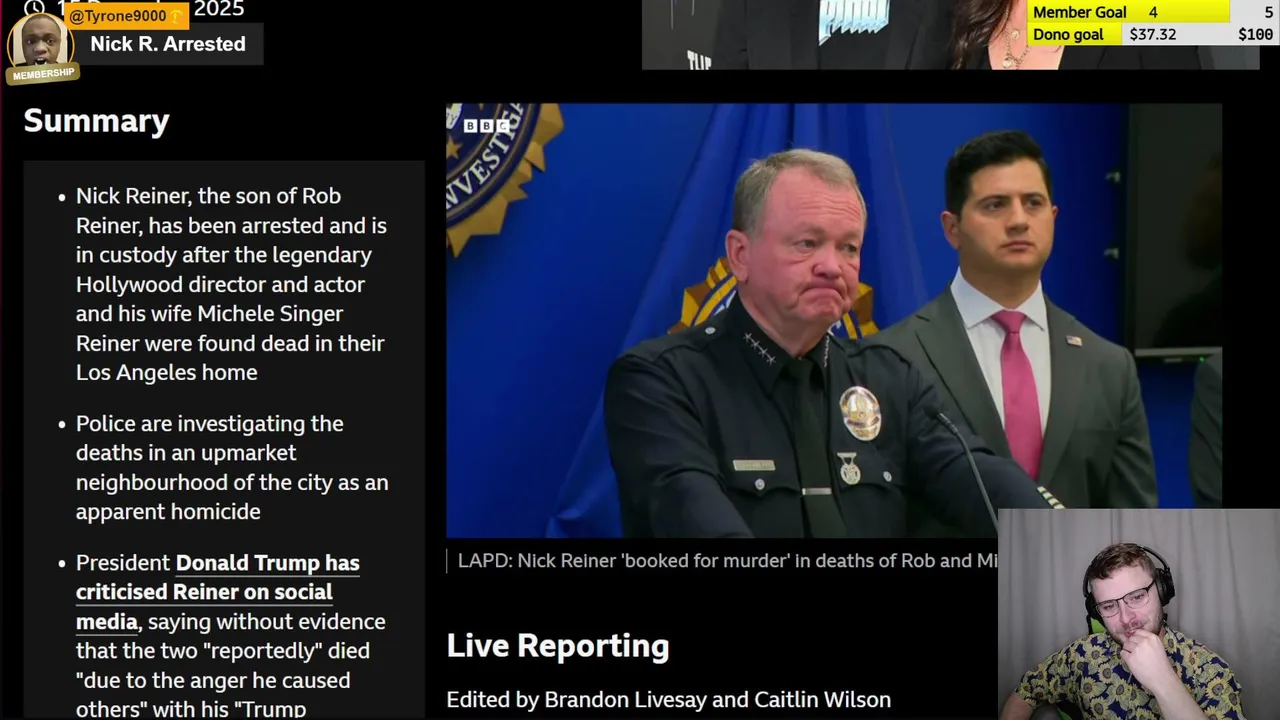Click the Live Reporting heading
Viewport: 1280px width, 720px height.
(558, 646)
